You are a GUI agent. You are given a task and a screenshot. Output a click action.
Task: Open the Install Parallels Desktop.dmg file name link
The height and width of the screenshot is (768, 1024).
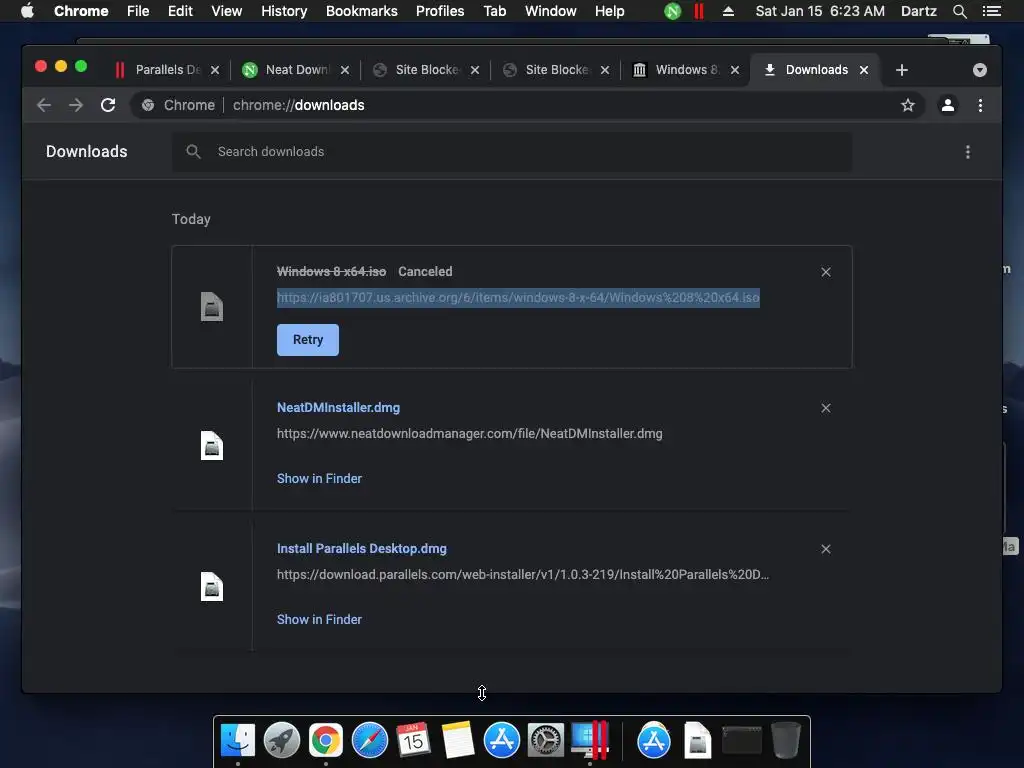[362, 549]
